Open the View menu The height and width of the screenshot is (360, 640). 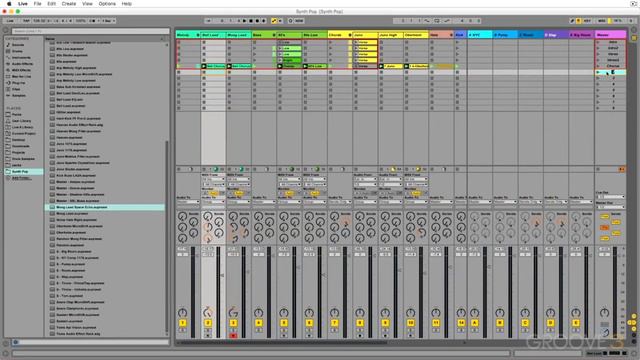point(87,4)
